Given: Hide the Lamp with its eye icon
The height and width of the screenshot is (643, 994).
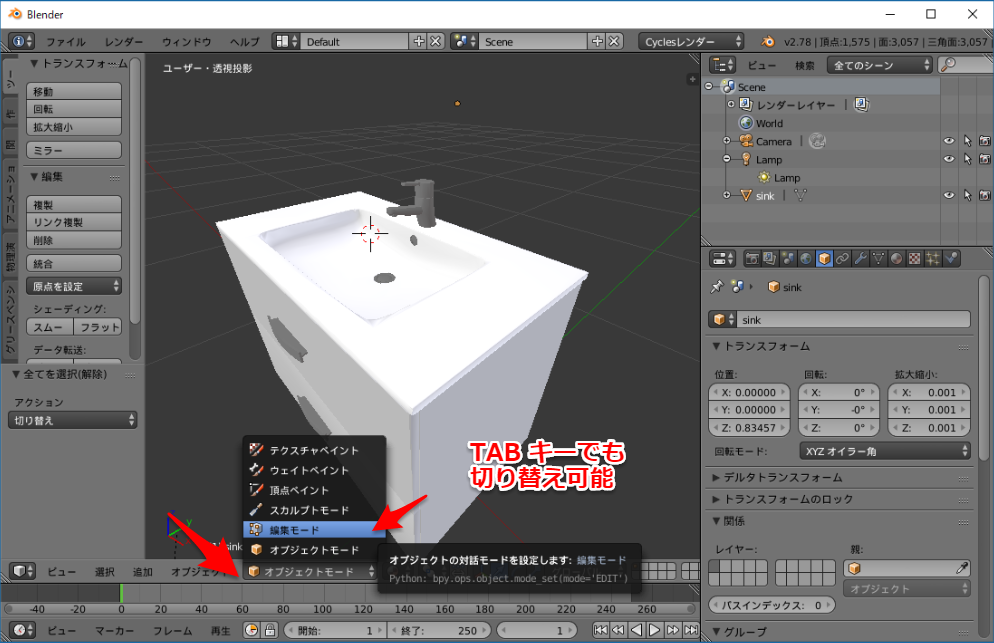Looking at the screenshot, I should pos(948,159).
